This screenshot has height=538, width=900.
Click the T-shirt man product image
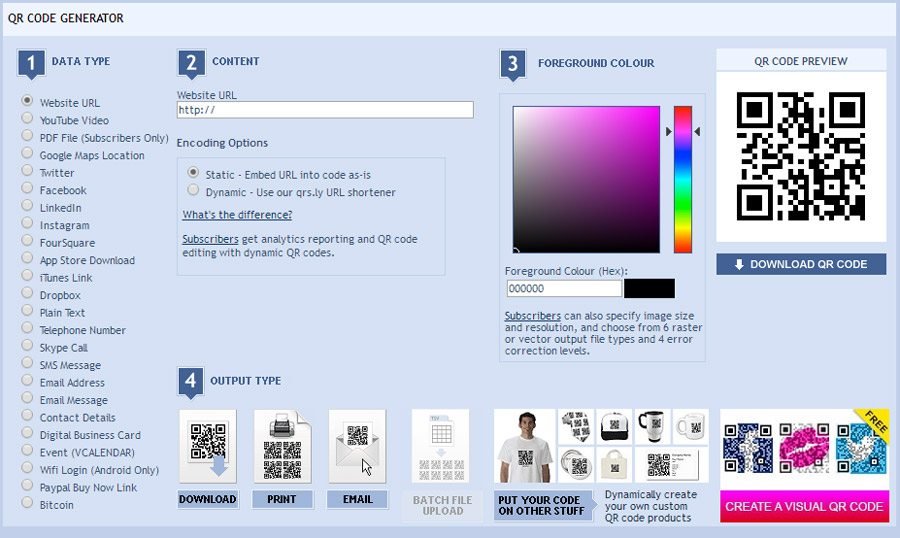[525, 446]
